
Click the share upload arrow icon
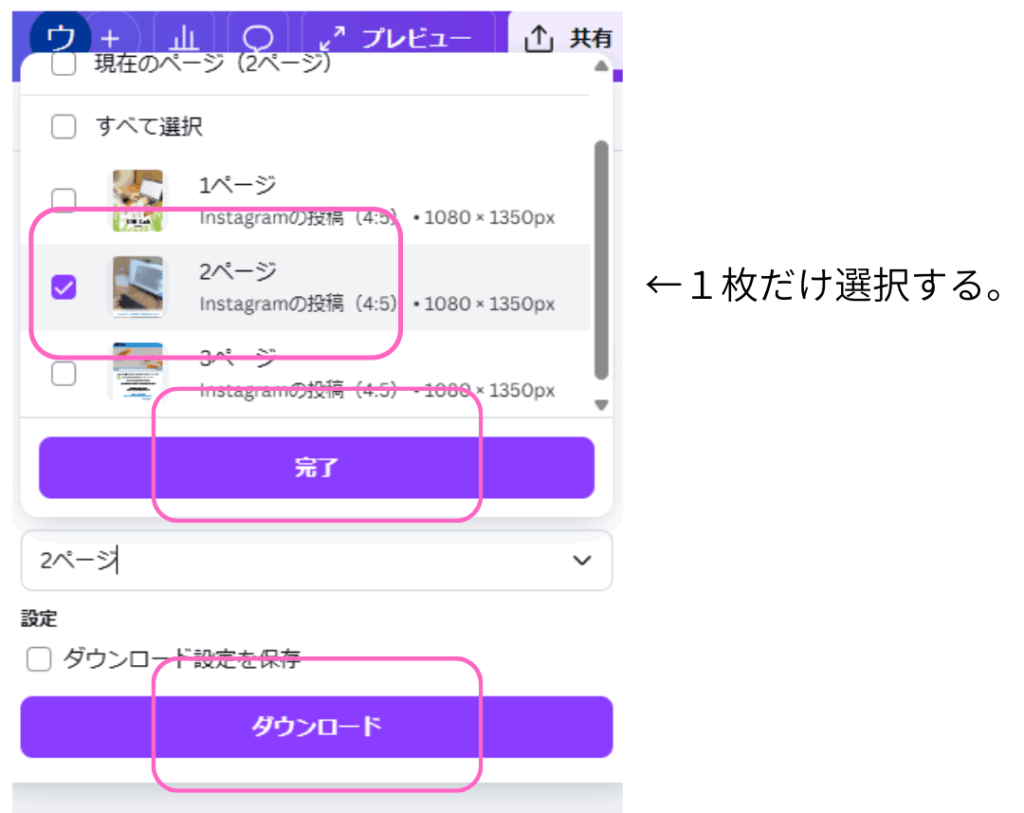[x=539, y=39]
